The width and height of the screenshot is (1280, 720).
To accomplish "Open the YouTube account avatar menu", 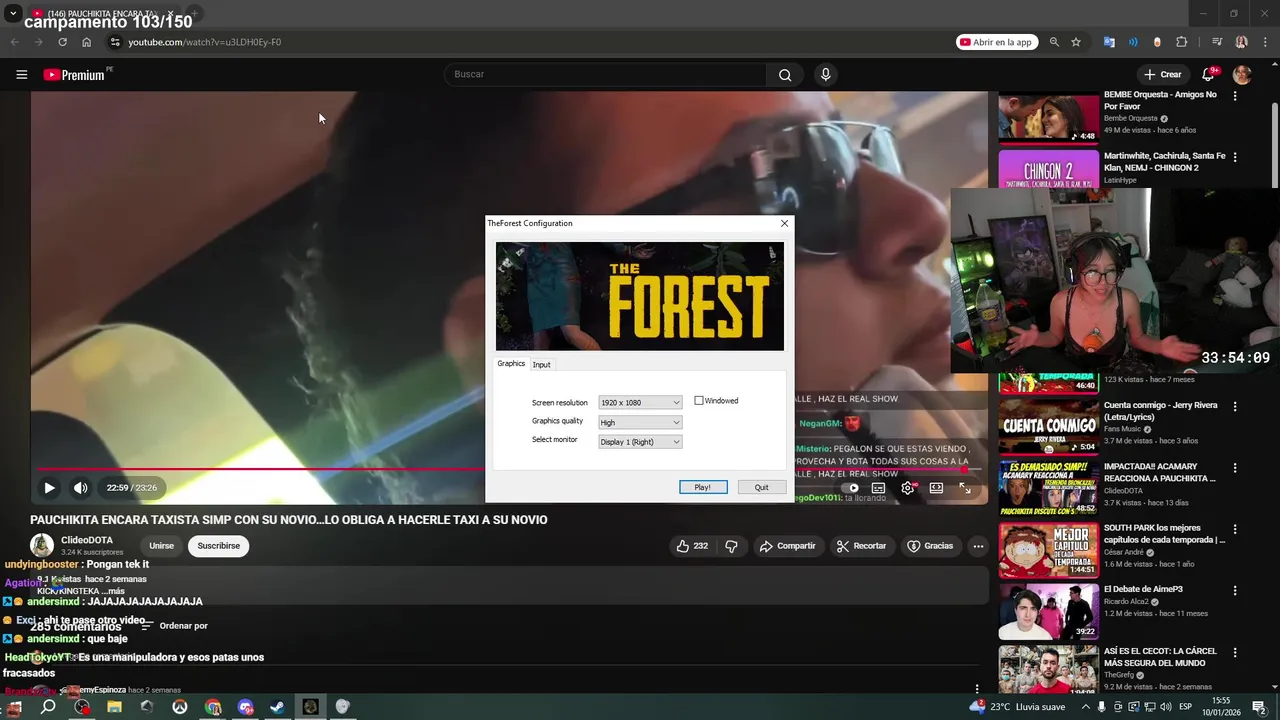I will click(1242, 74).
